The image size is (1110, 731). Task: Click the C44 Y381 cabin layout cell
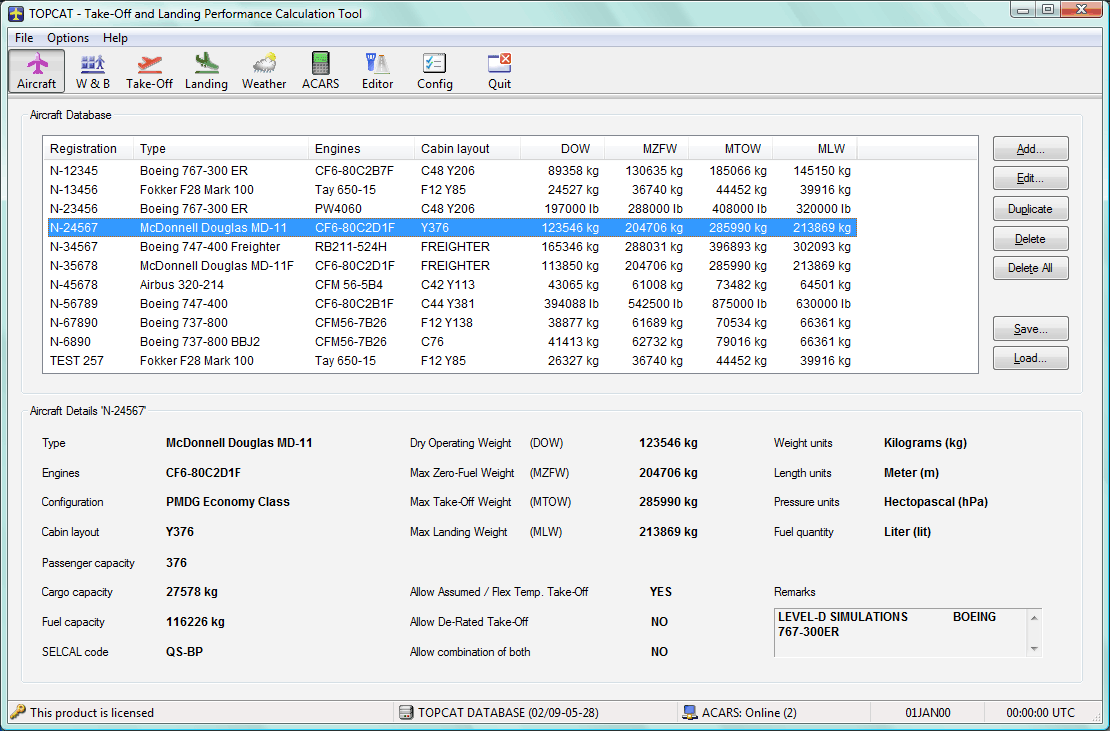point(447,304)
